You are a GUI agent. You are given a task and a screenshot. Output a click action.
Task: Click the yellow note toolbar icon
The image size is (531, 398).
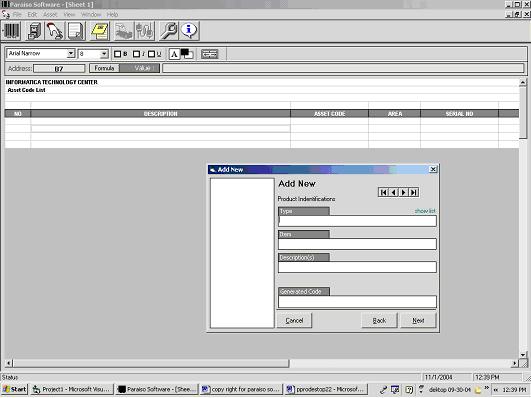pyautogui.click(x=99, y=31)
